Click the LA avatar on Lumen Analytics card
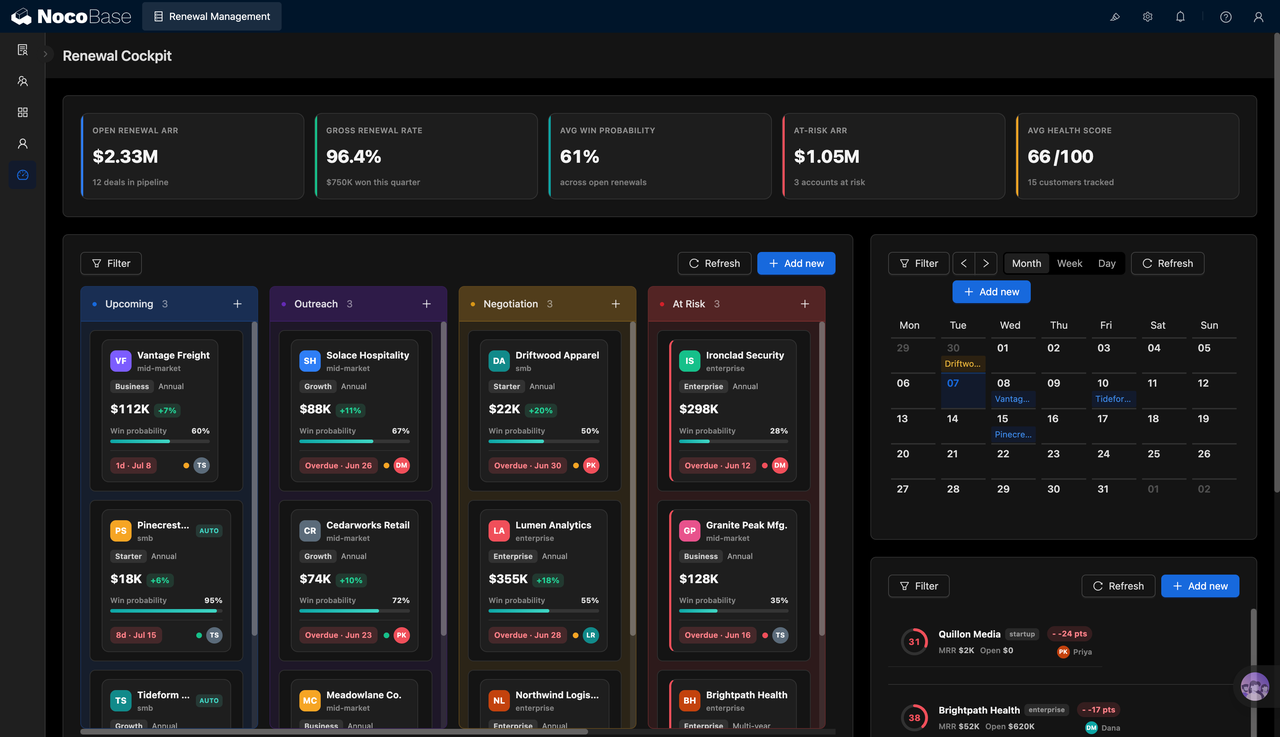 pos(499,531)
